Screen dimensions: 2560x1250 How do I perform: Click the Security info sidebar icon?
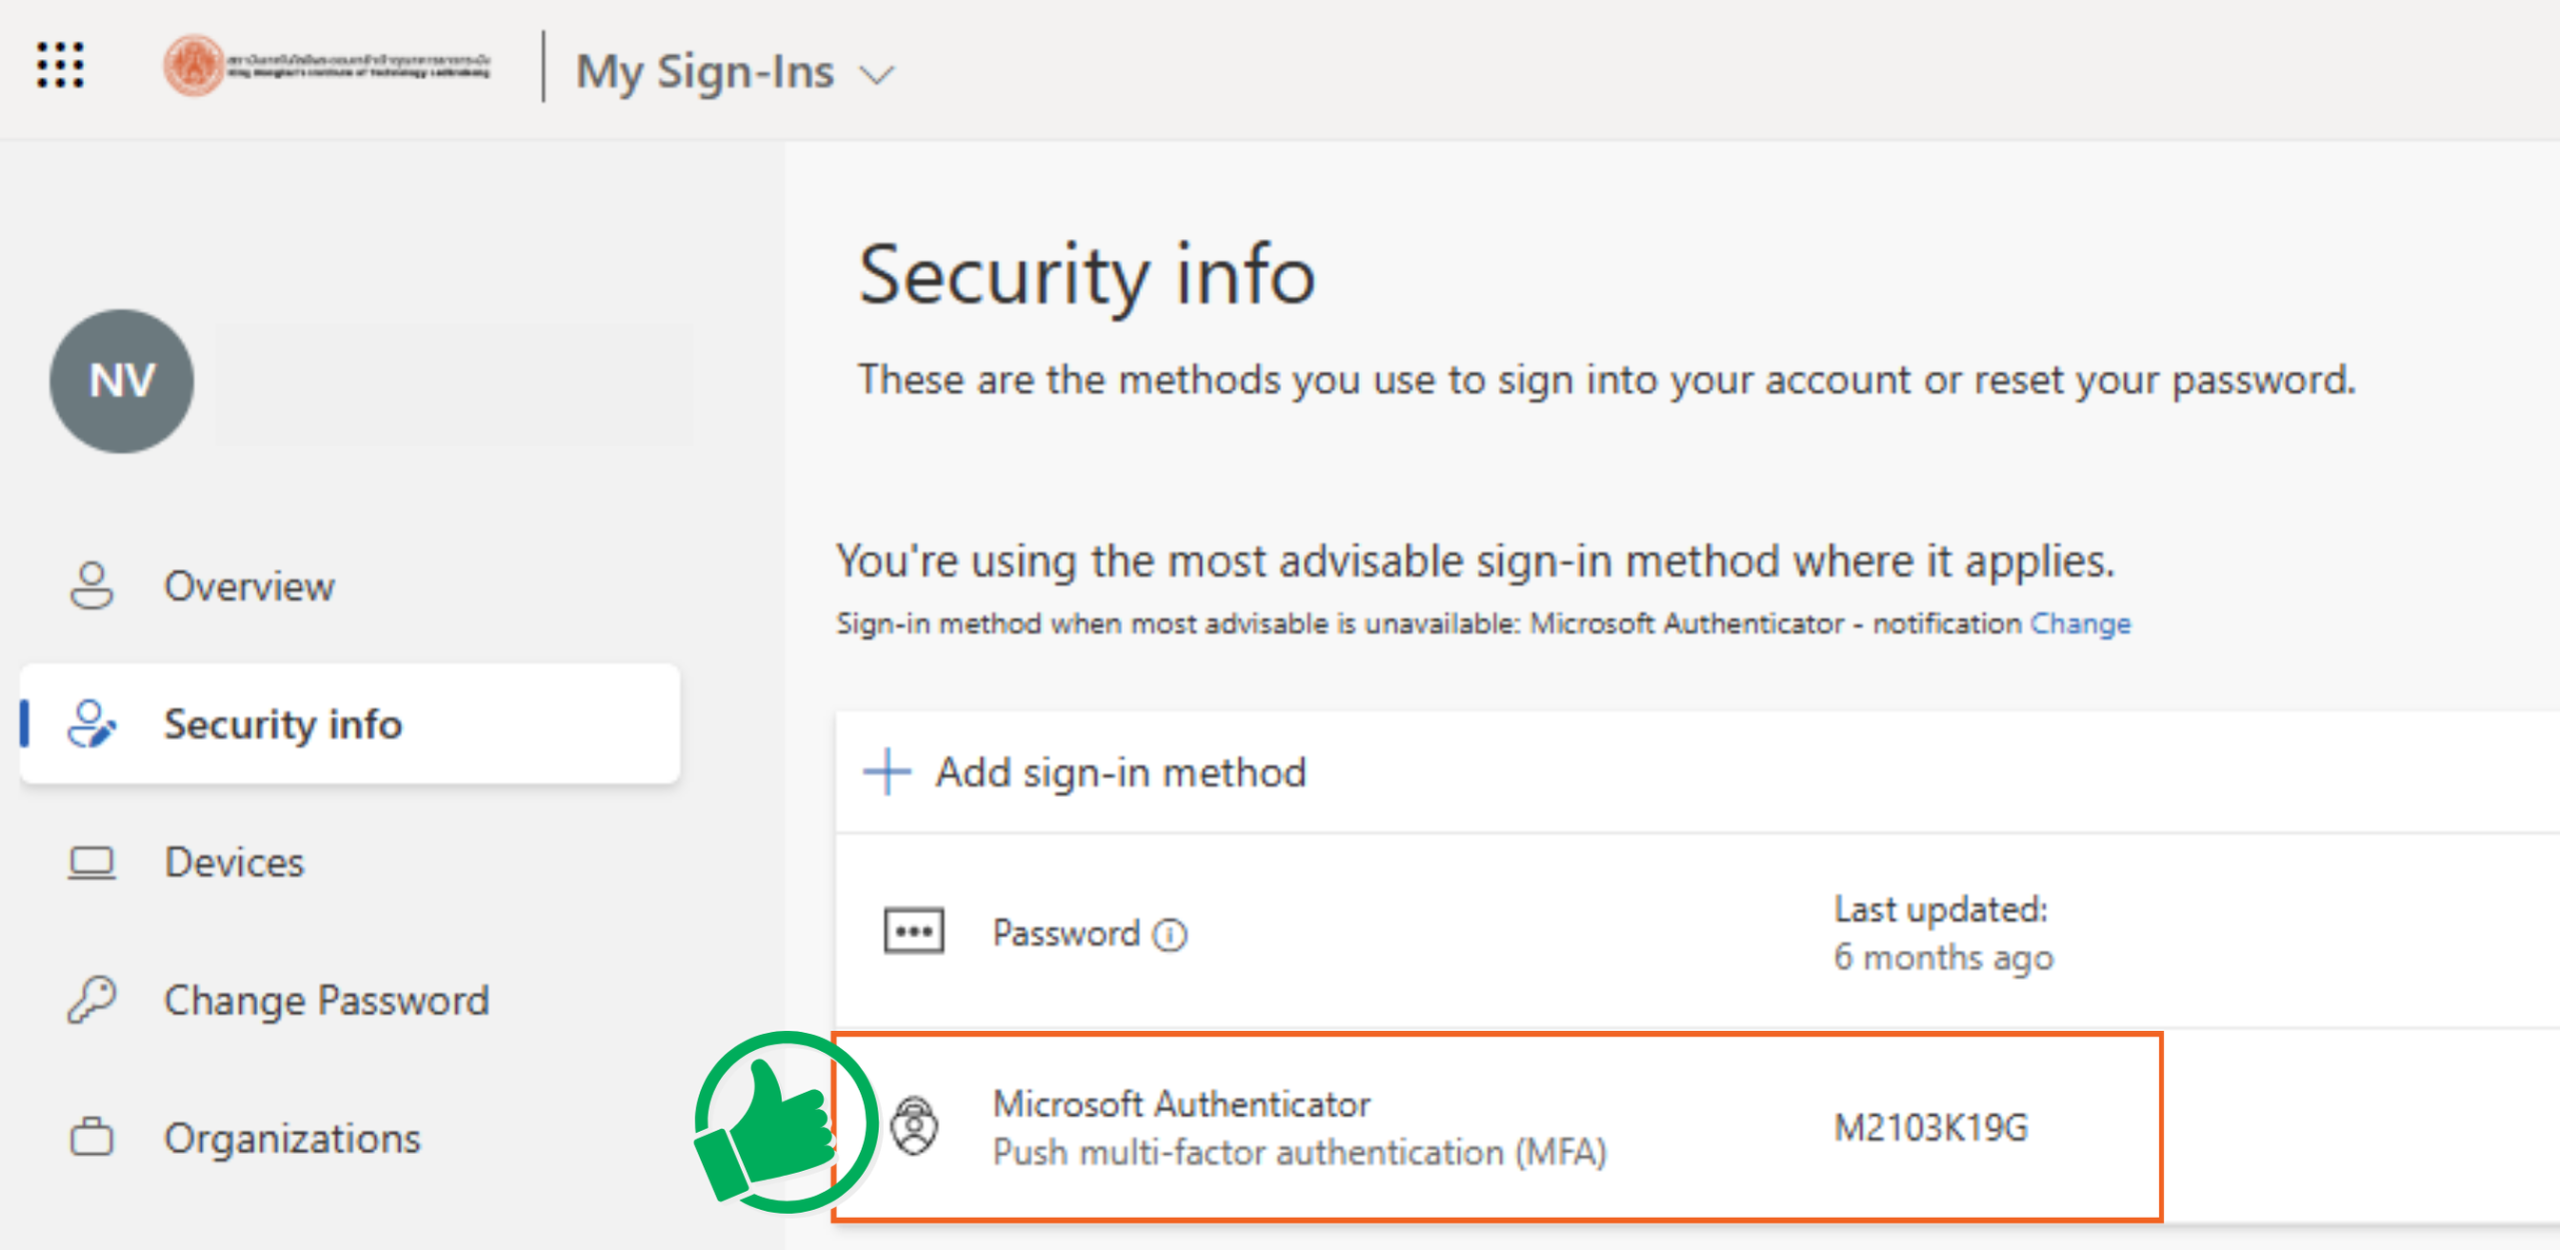92,724
